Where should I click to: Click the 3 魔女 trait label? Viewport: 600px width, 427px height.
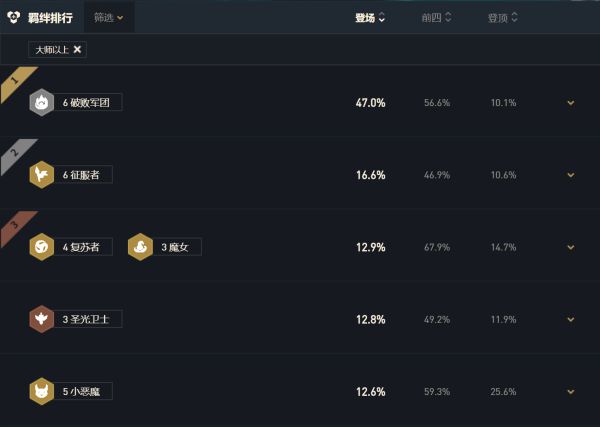(177, 247)
